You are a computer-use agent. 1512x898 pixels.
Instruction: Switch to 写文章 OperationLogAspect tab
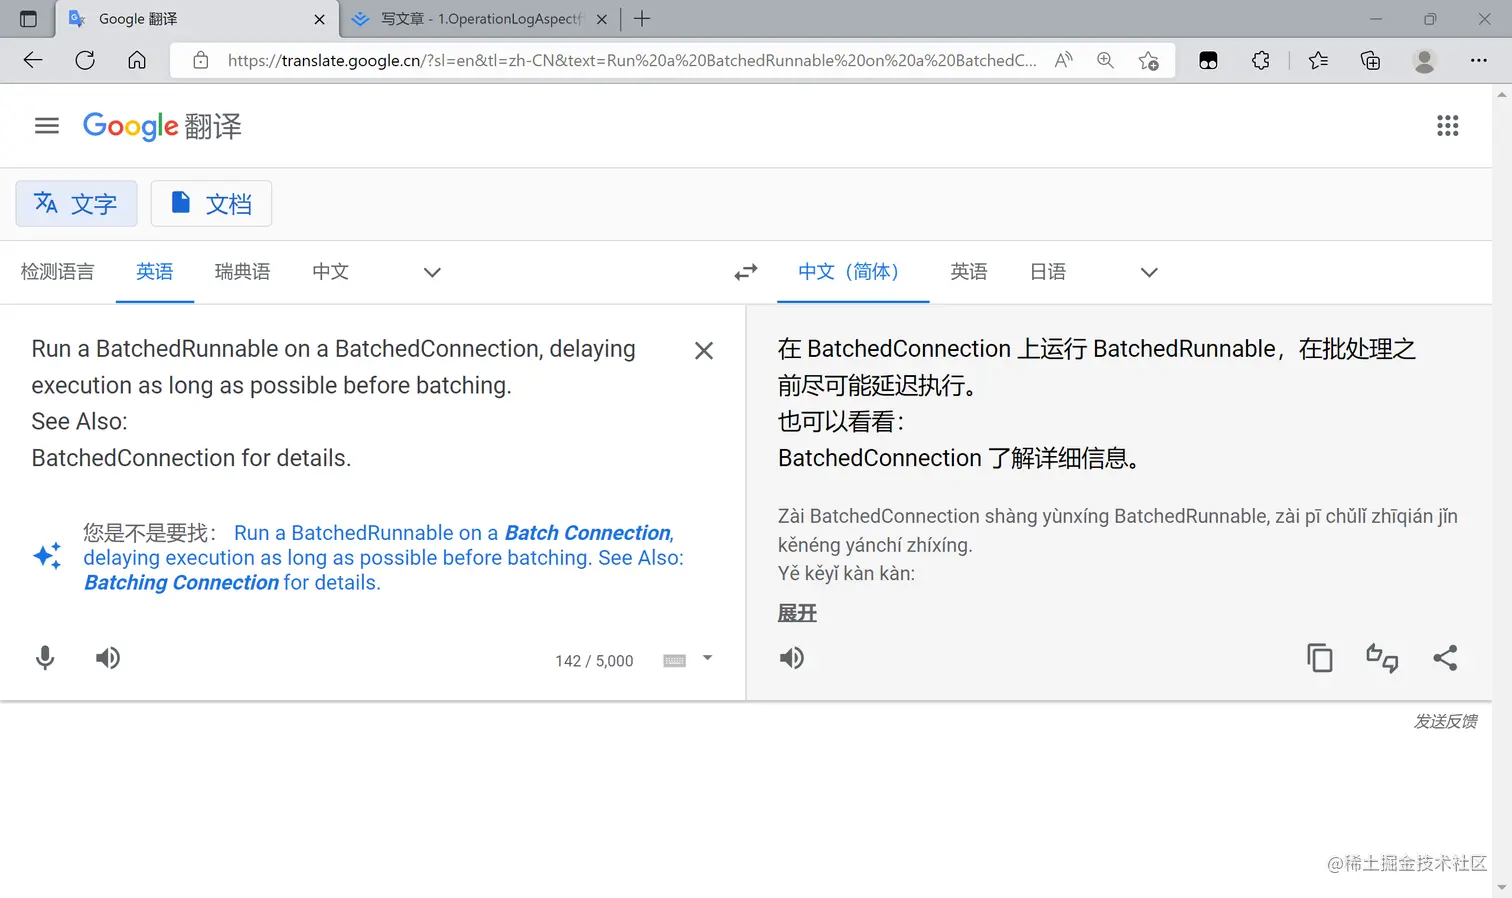click(479, 19)
